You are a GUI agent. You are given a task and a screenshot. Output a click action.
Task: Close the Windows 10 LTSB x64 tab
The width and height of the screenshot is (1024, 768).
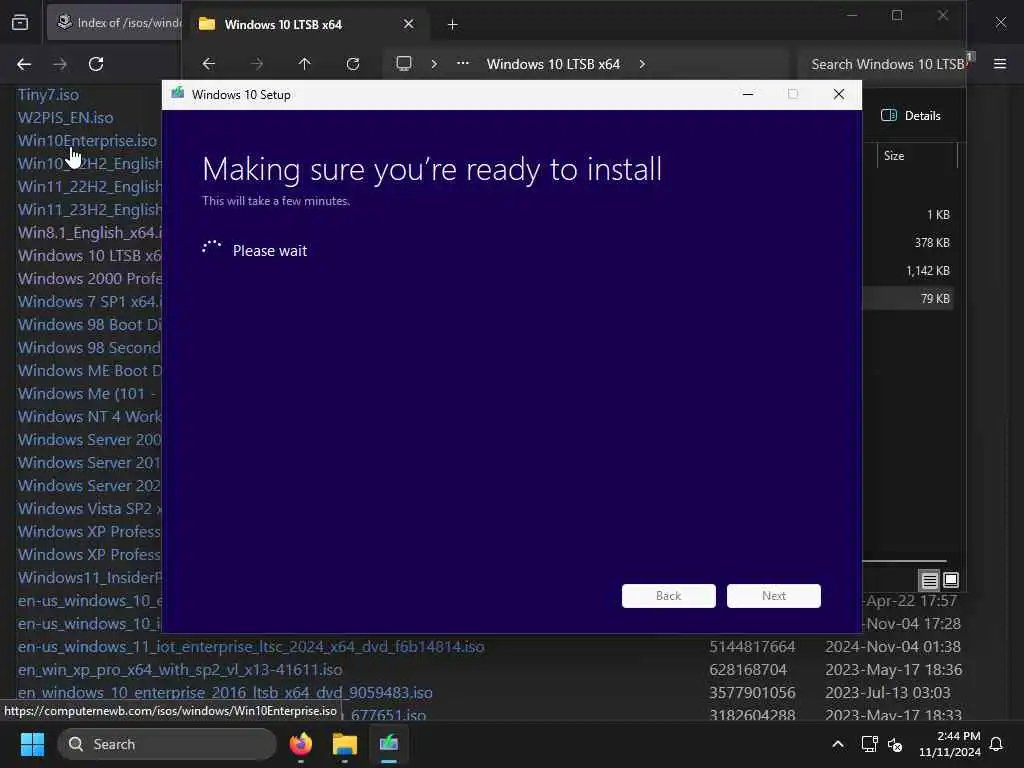click(x=409, y=24)
